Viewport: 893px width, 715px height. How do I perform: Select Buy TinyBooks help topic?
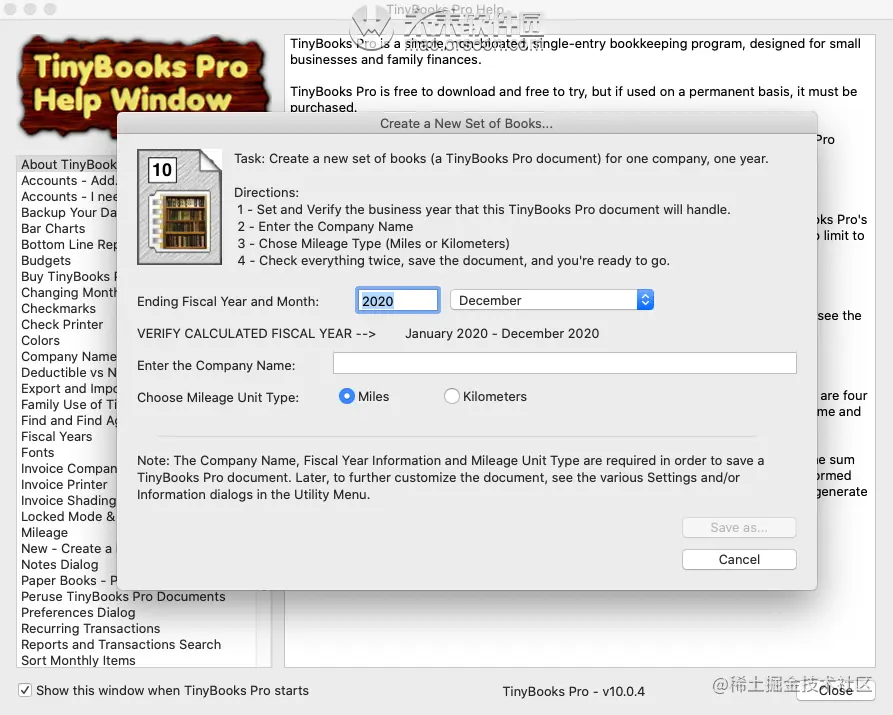point(68,276)
